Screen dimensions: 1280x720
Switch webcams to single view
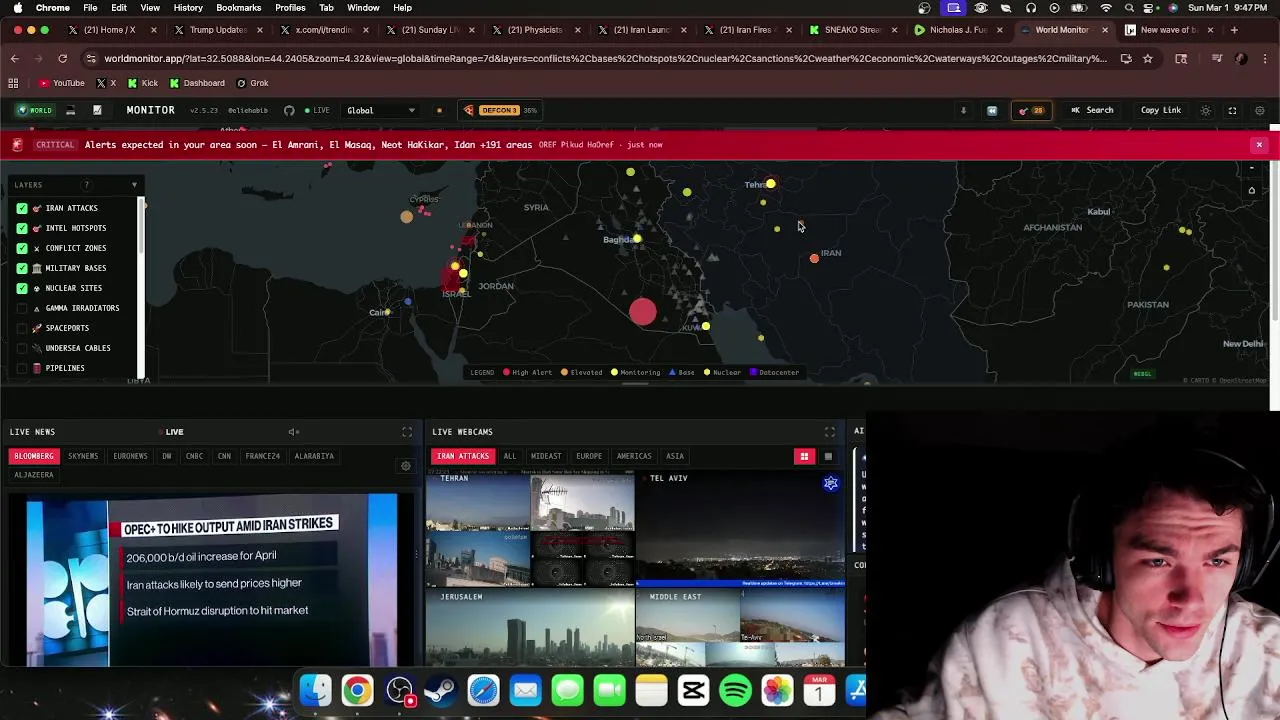[x=828, y=457]
